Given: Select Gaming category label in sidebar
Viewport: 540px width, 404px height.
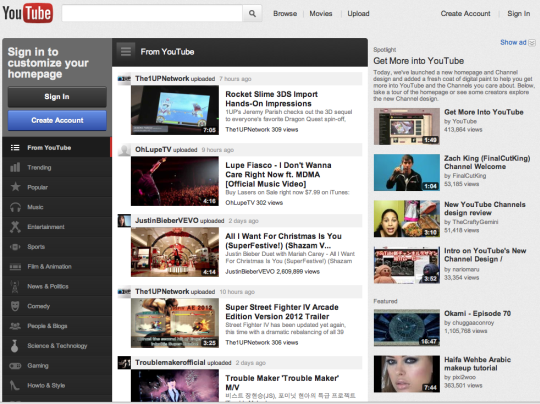Looking at the screenshot, I should pyautogui.click(x=38, y=366).
